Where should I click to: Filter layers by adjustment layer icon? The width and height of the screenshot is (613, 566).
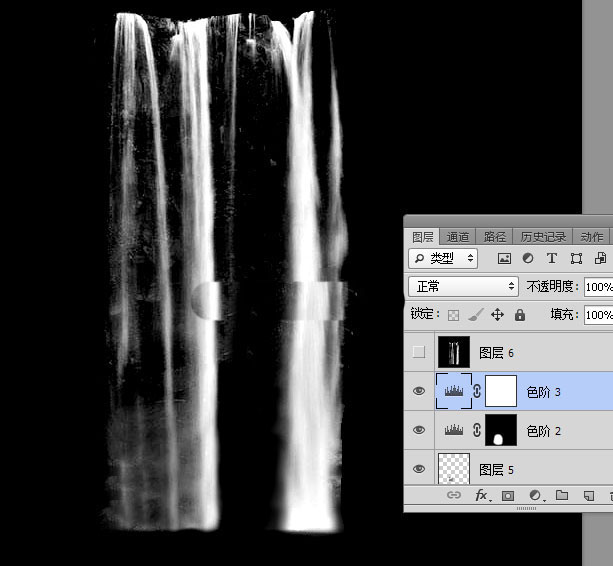point(528,258)
